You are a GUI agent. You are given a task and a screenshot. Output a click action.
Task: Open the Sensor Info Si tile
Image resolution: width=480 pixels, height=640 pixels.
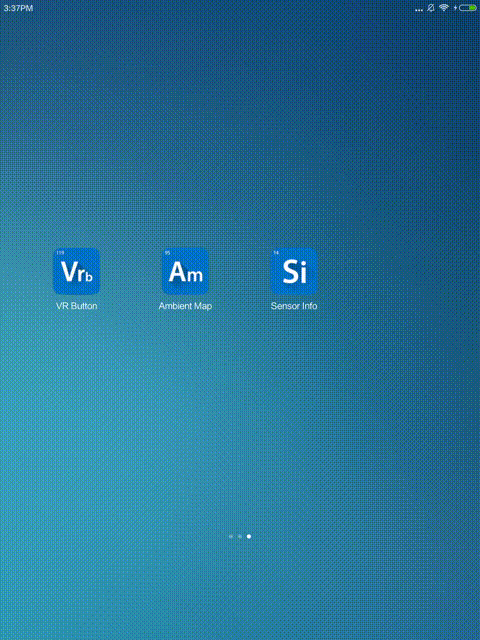[294, 271]
